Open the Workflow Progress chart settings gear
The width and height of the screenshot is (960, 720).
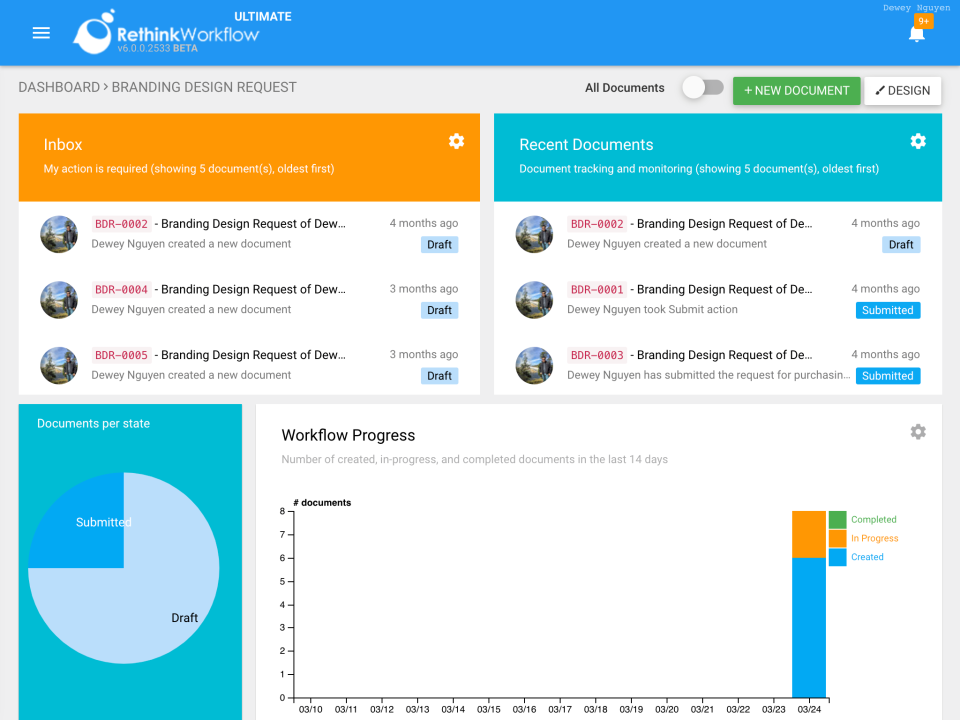click(918, 432)
